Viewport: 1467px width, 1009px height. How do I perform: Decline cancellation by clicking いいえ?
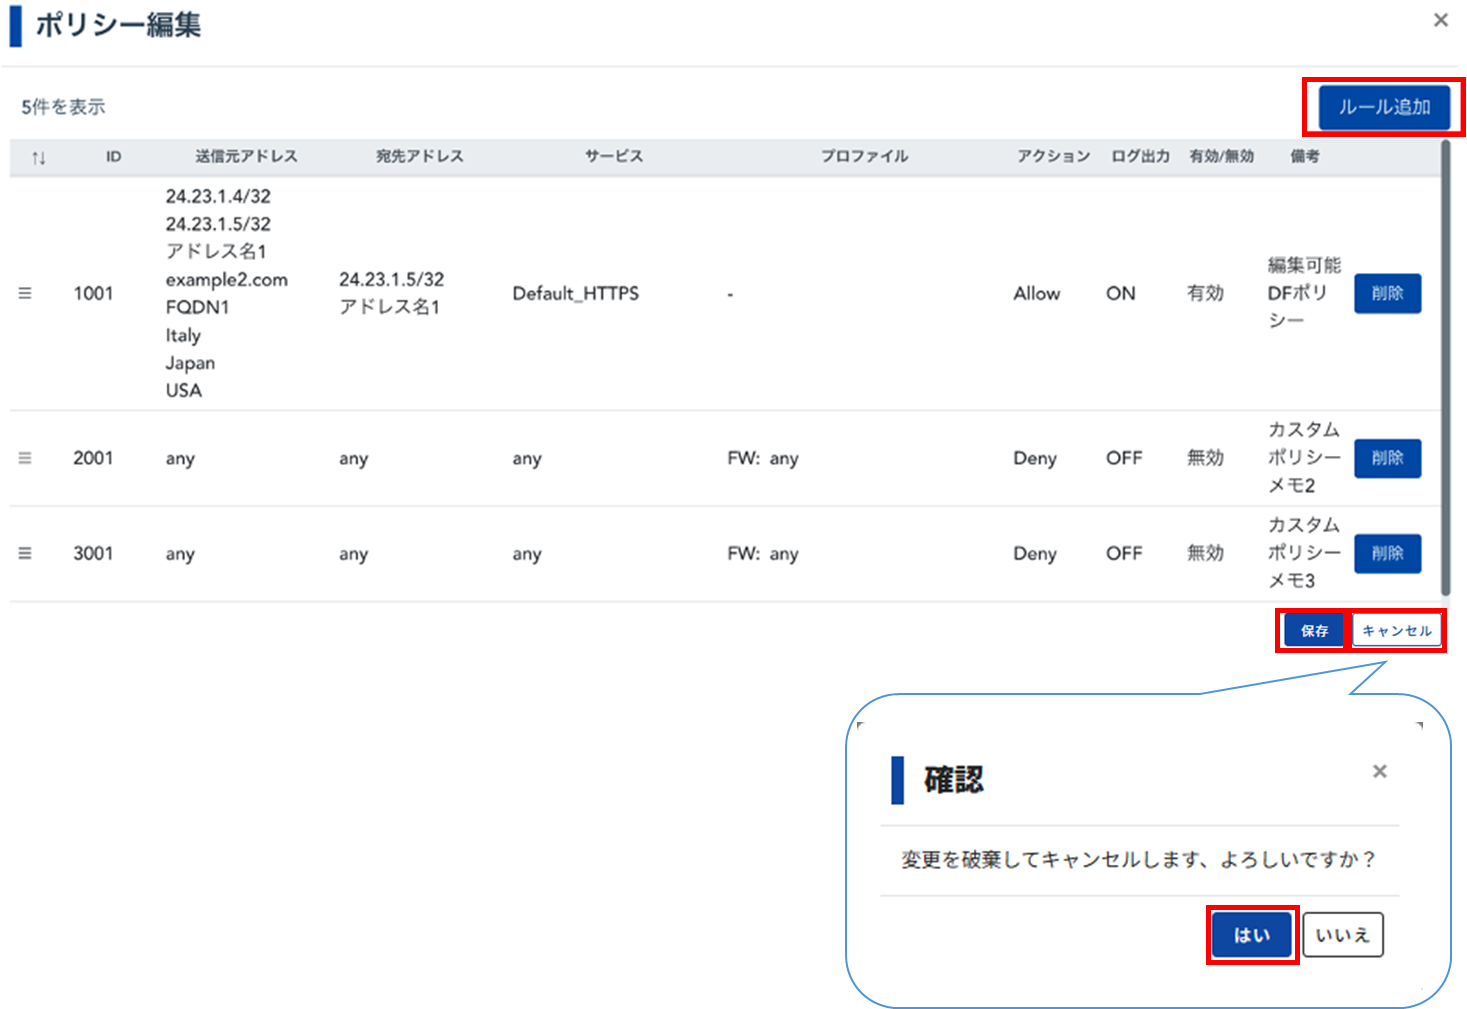pyautogui.click(x=1342, y=935)
